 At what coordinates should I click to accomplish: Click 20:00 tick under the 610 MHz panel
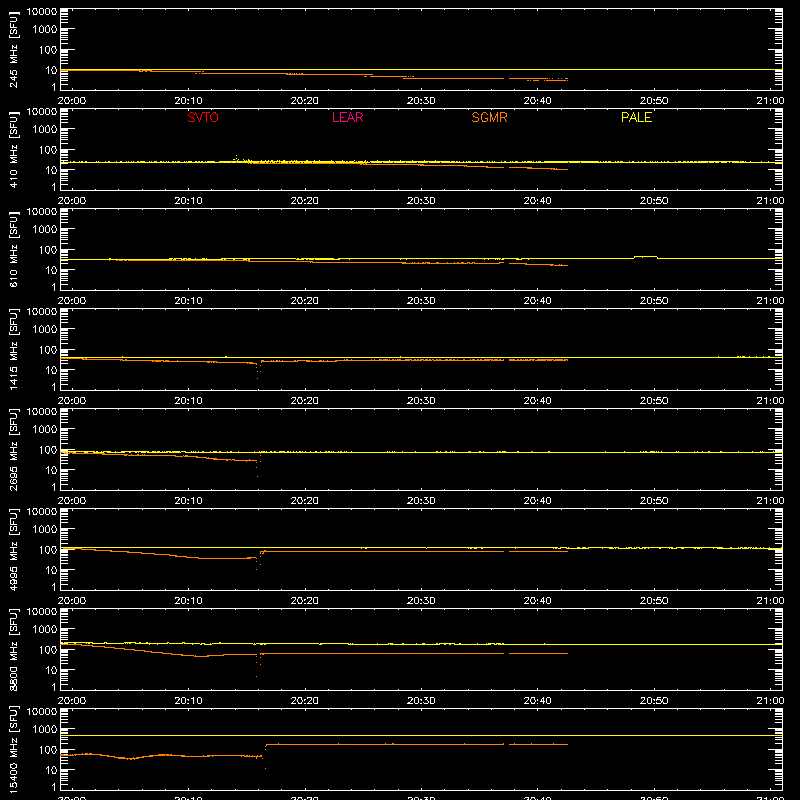[x=72, y=301]
